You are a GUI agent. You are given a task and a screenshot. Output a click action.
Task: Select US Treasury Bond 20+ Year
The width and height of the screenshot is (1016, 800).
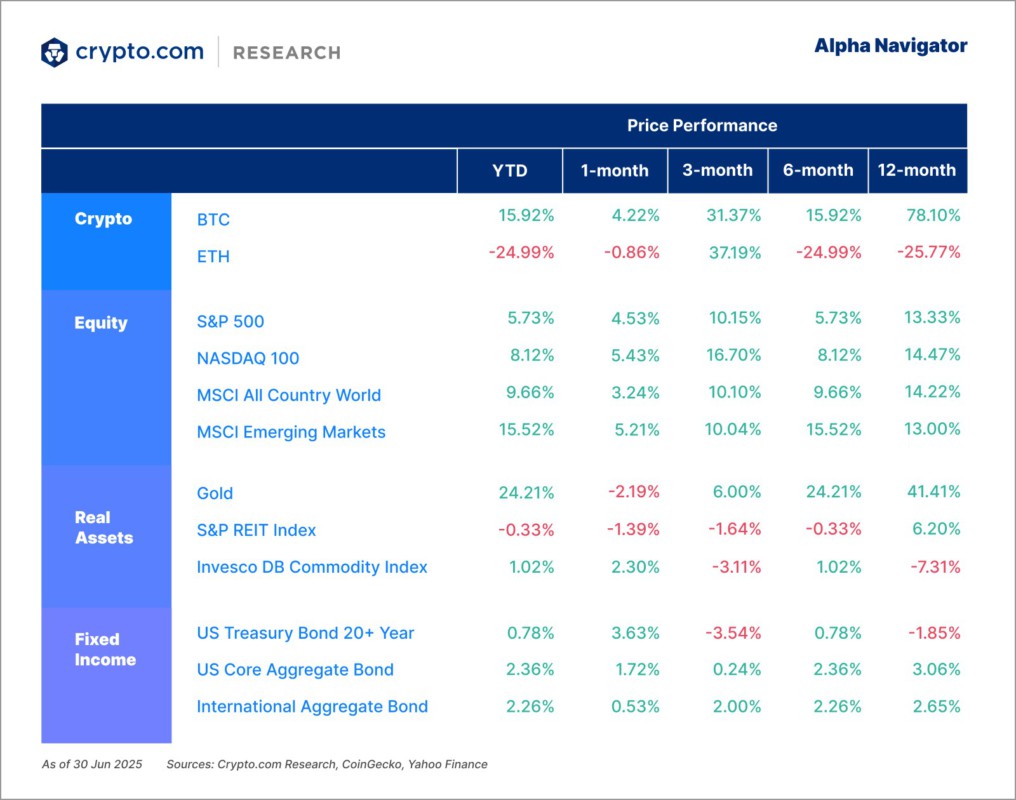tap(305, 633)
